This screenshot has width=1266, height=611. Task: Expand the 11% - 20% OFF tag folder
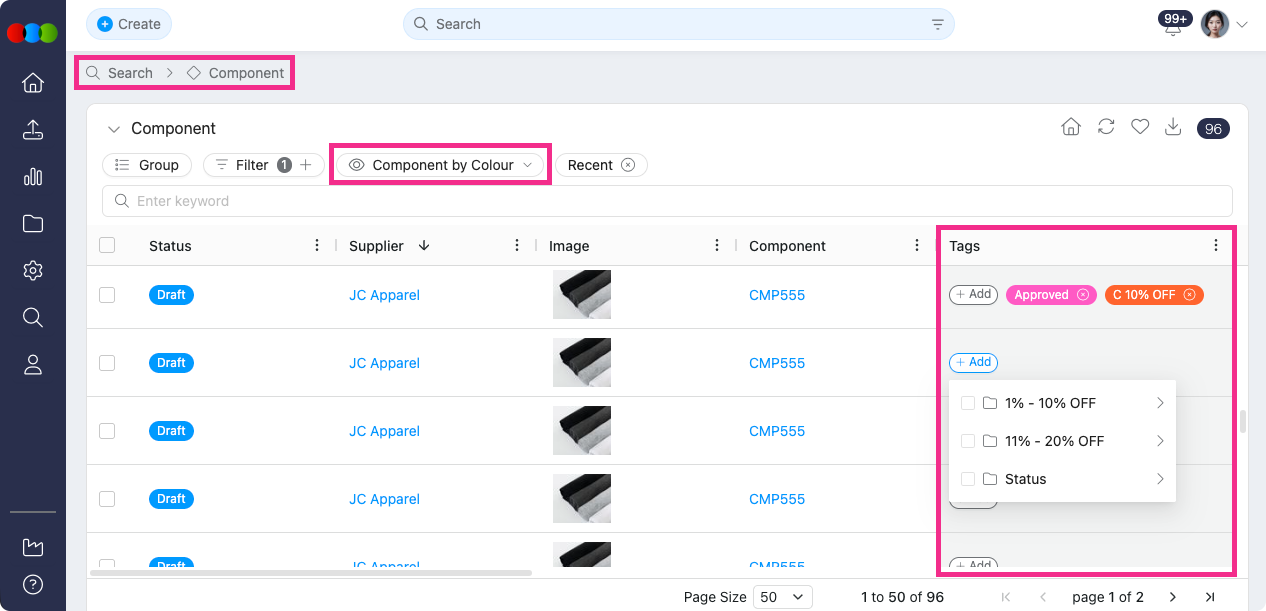click(1159, 440)
